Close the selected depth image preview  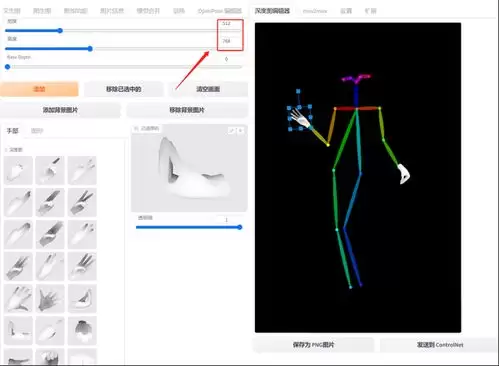tap(240, 131)
